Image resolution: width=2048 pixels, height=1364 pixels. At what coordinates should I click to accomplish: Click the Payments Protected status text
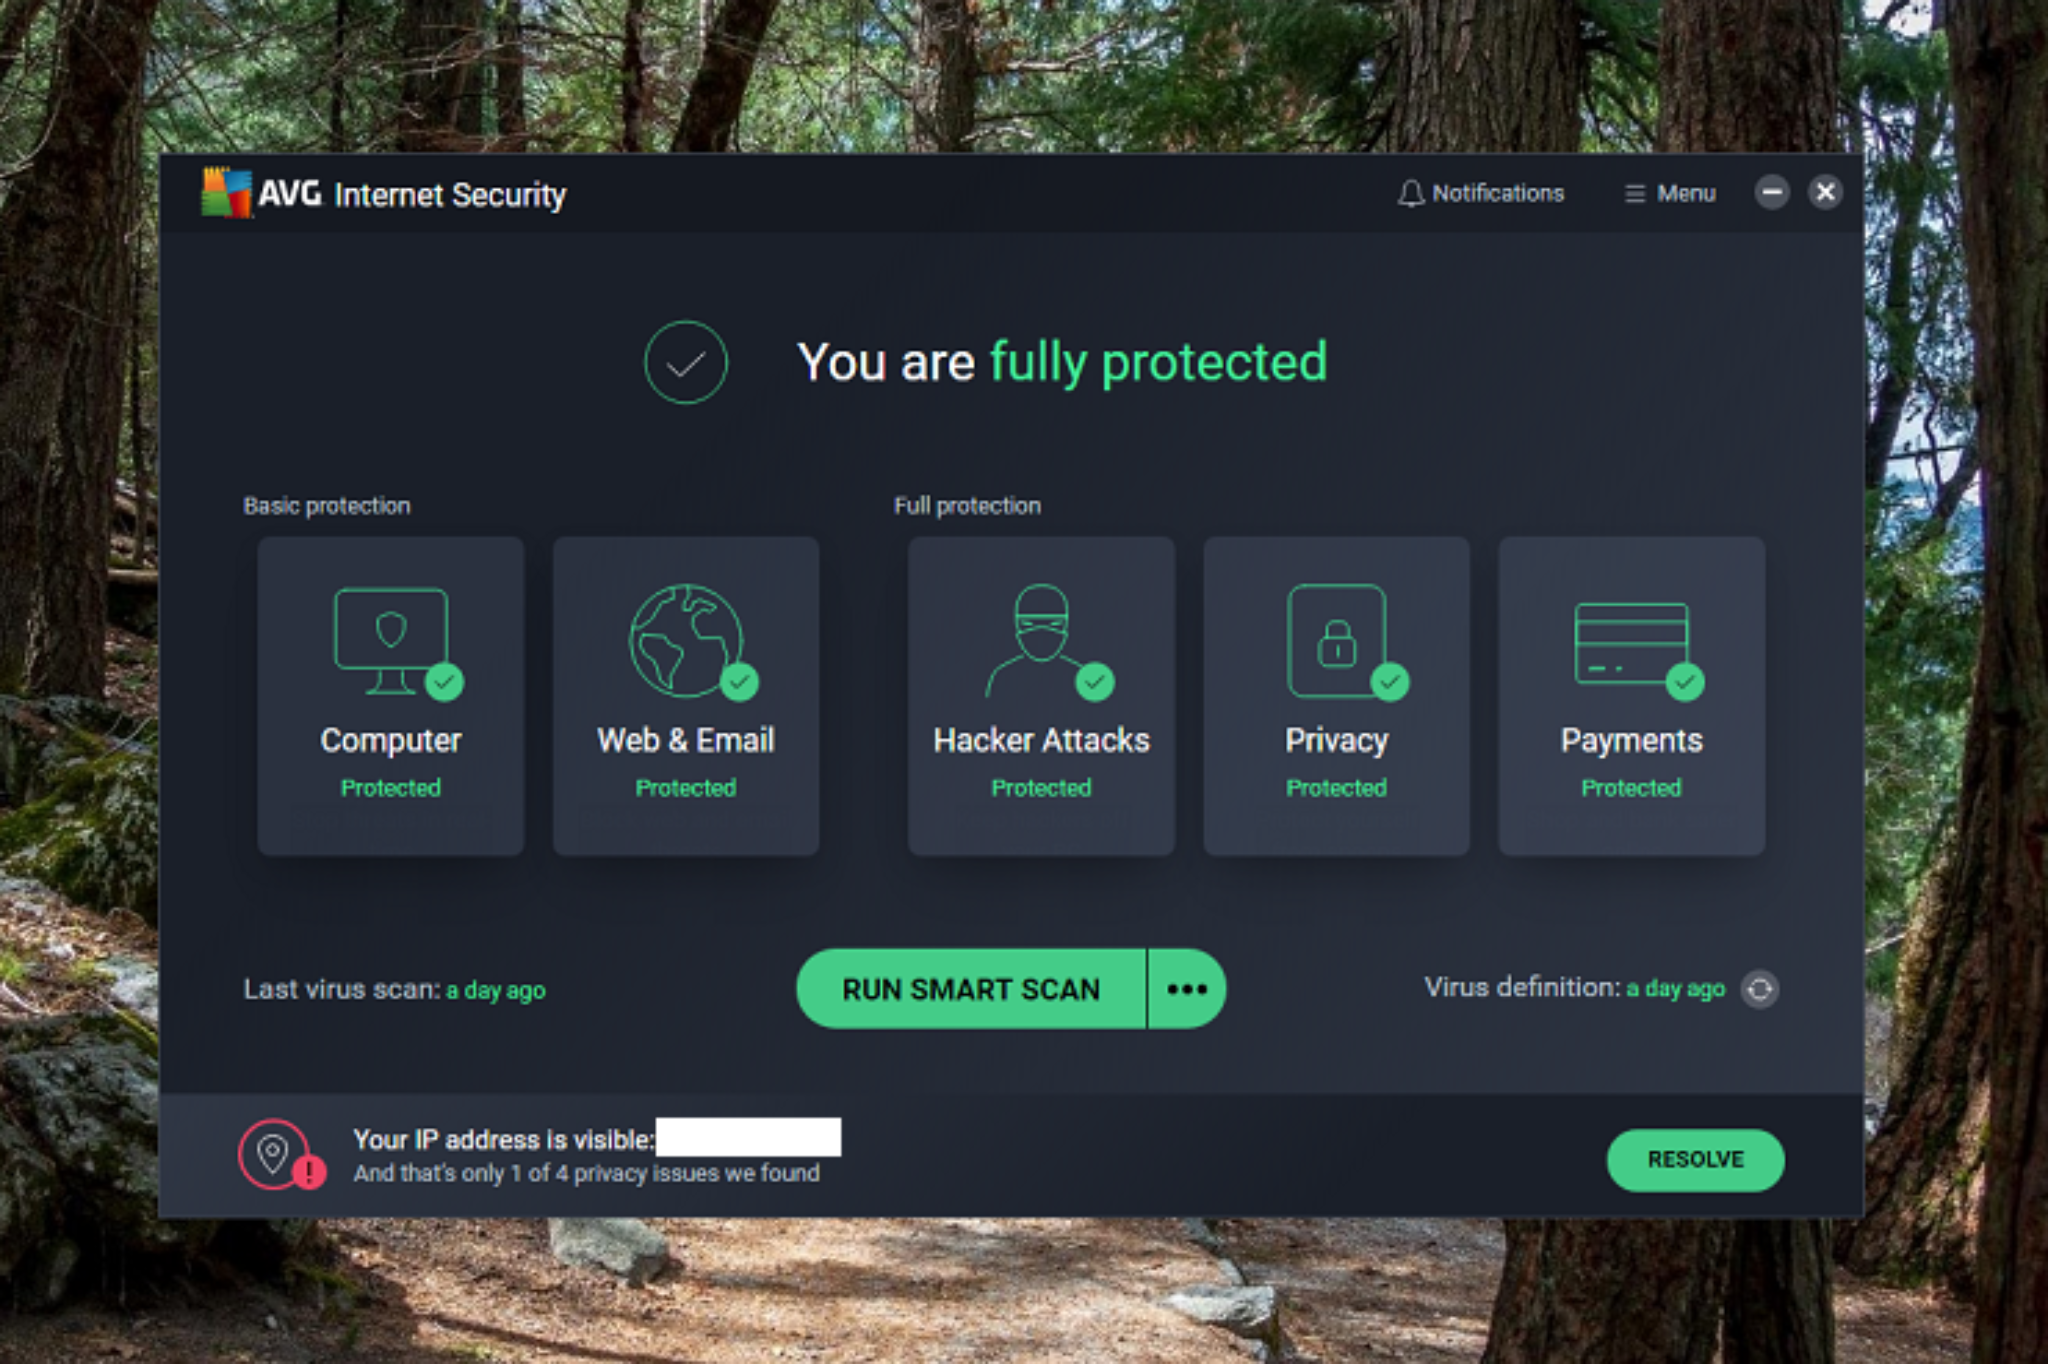tap(1631, 788)
